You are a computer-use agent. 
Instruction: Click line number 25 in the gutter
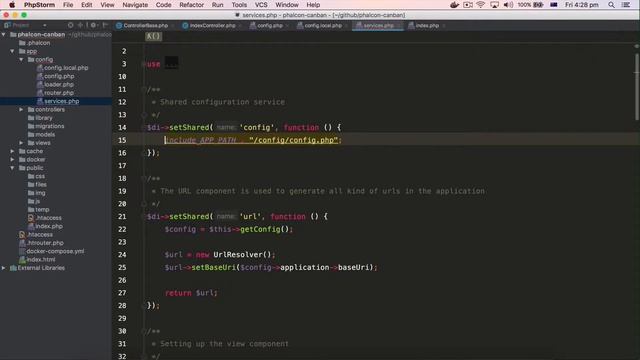(x=122, y=267)
